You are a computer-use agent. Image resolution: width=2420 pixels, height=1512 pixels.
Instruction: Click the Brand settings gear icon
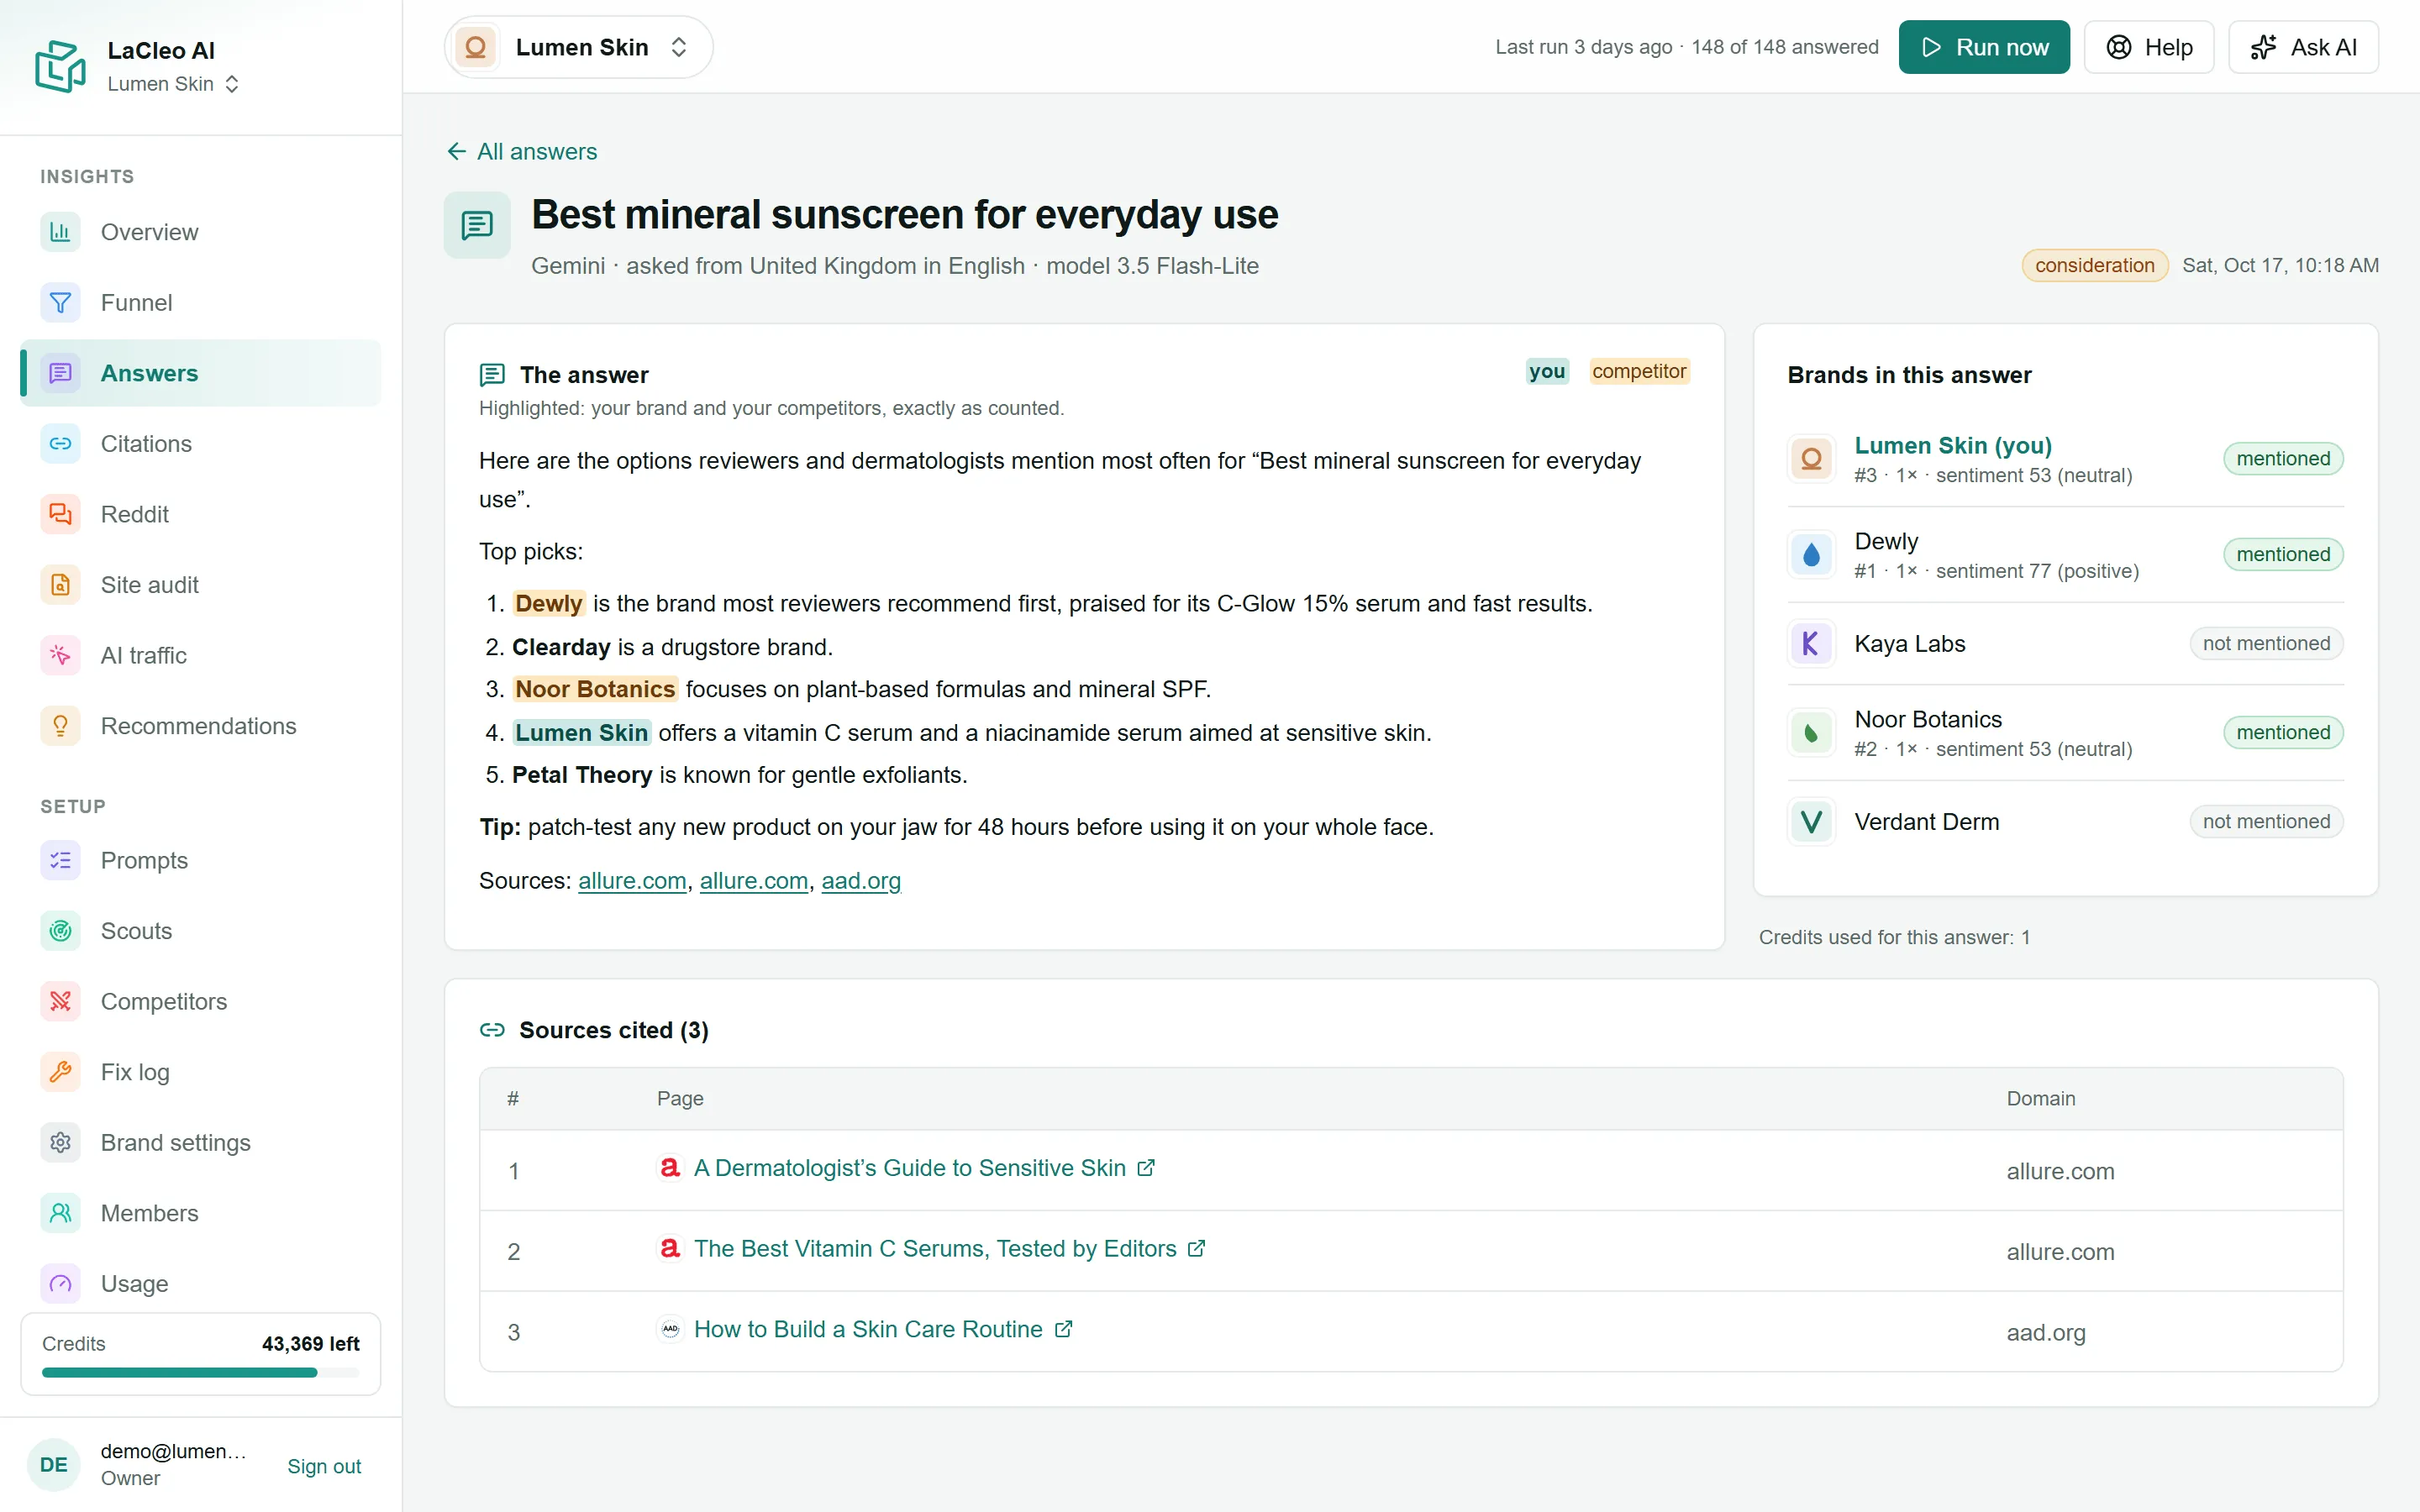(x=60, y=1142)
